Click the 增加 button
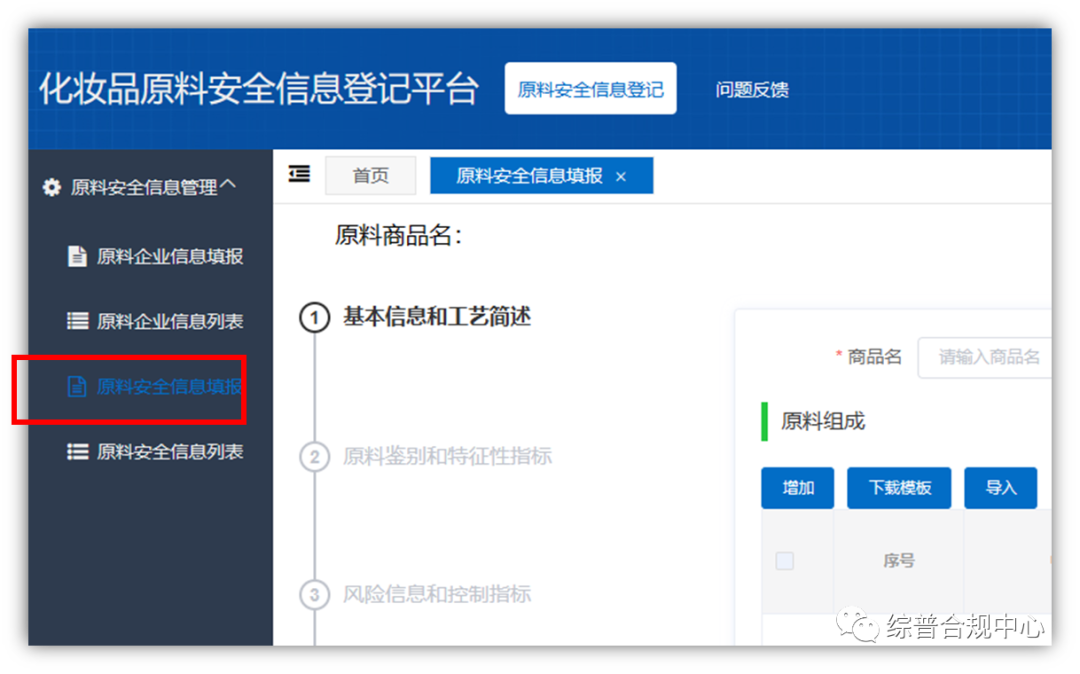1080x674 pixels. [797, 488]
